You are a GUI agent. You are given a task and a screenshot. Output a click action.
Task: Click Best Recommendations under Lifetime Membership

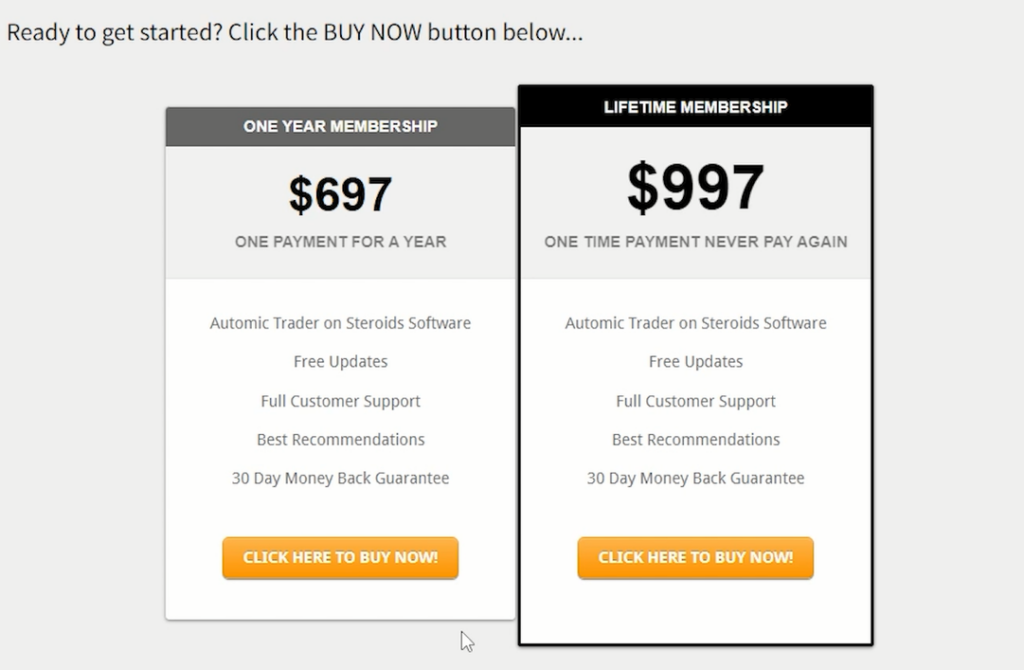click(x=695, y=440)
